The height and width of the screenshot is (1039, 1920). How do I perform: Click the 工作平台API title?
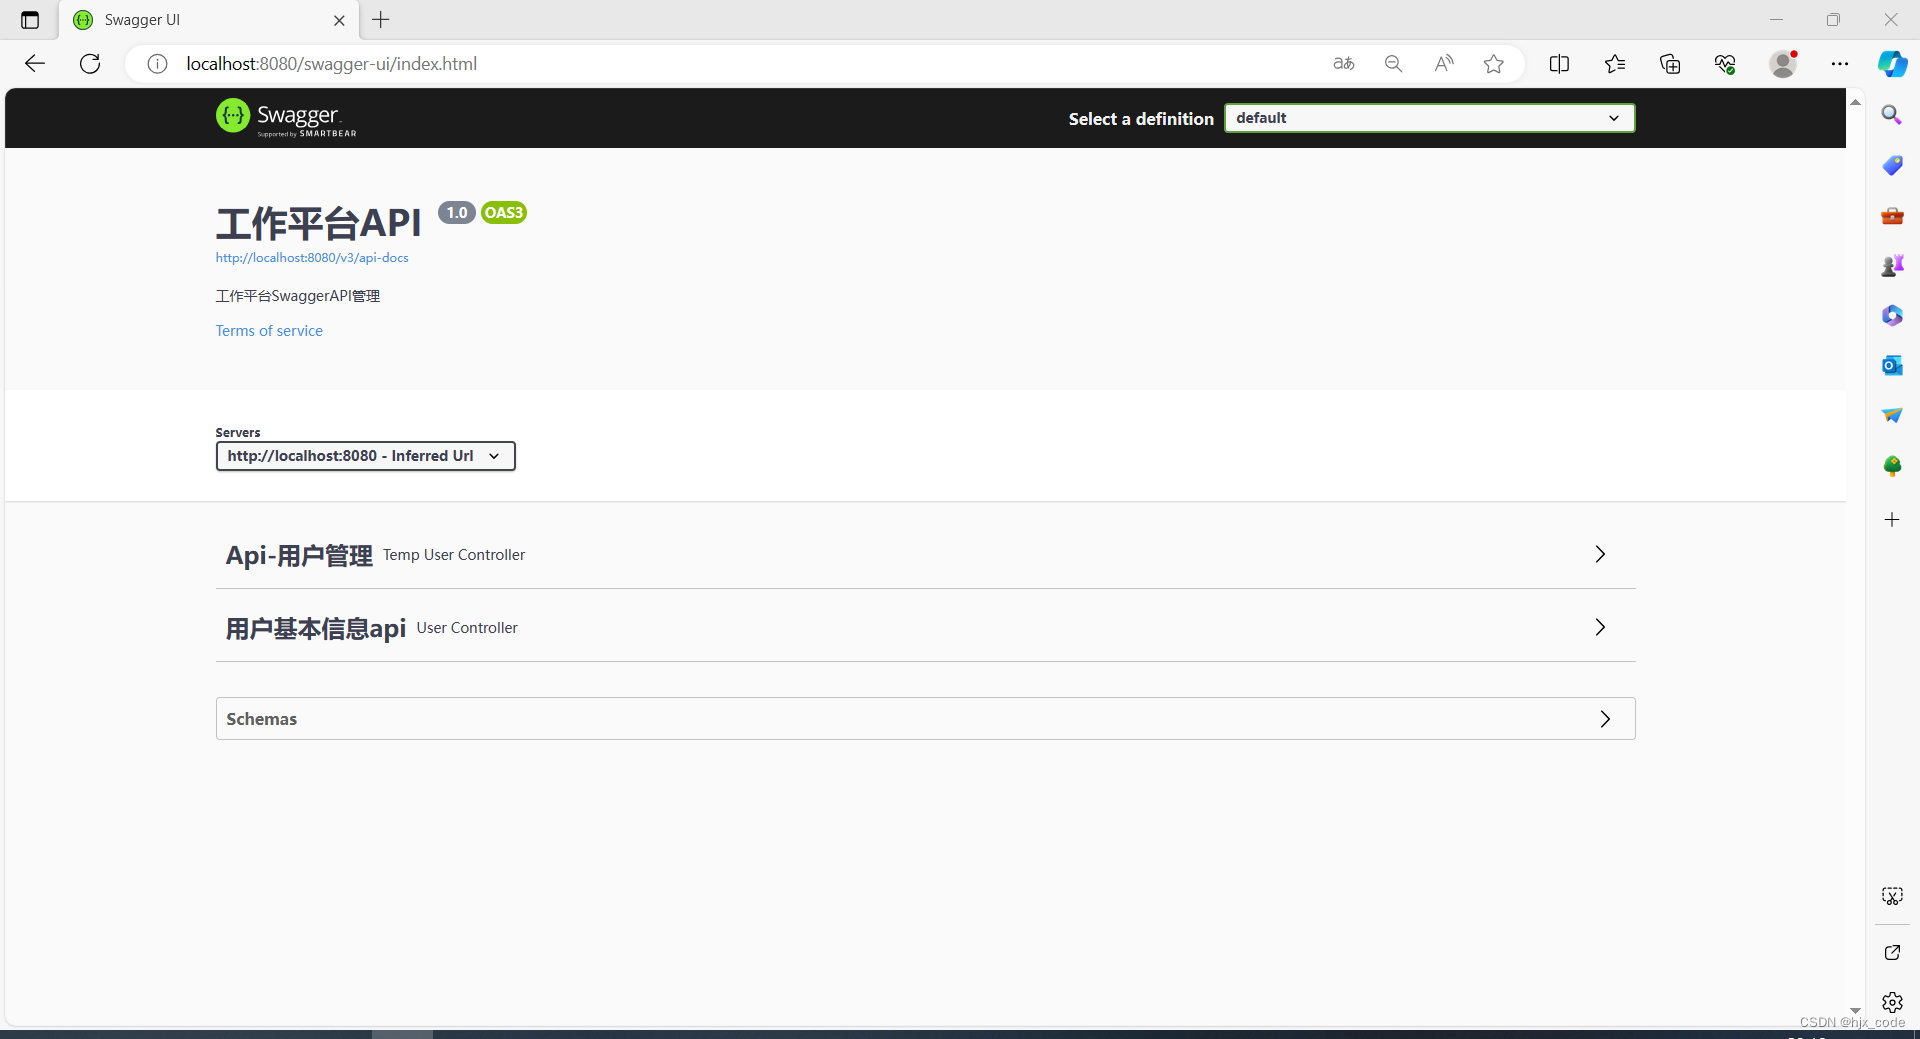(319, 223)
